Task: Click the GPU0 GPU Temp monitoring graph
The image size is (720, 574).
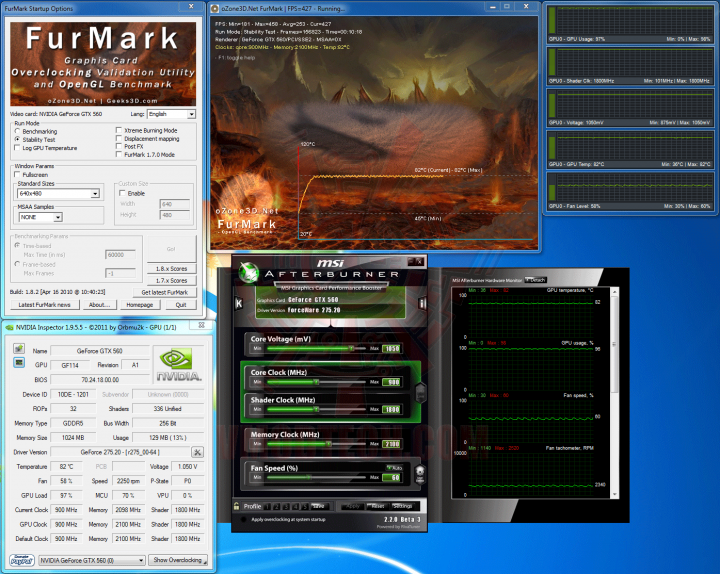Action: (x=629, y=150)
